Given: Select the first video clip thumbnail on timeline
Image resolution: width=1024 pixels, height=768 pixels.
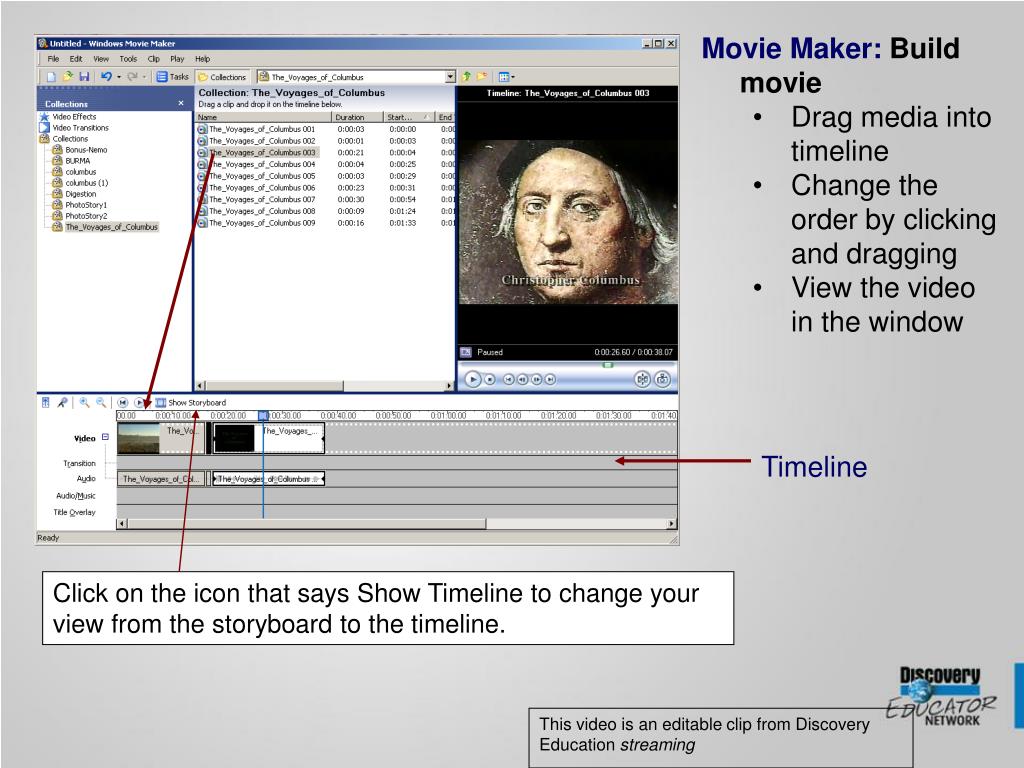Looking at the screenshot, I should [138, 438].
